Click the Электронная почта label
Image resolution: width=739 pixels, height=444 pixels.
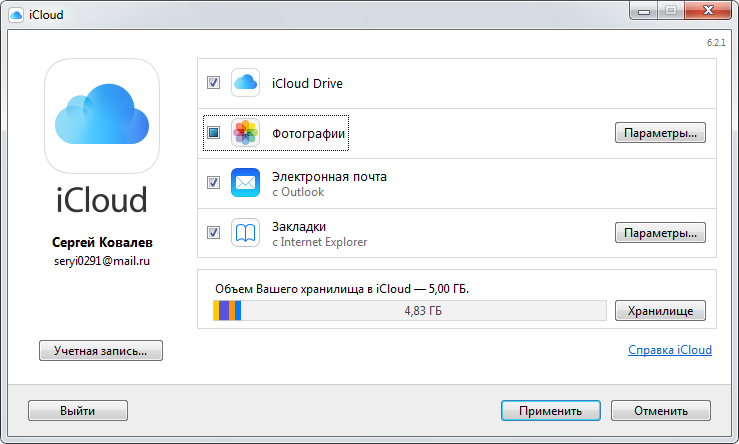click(x=329, y=176)
